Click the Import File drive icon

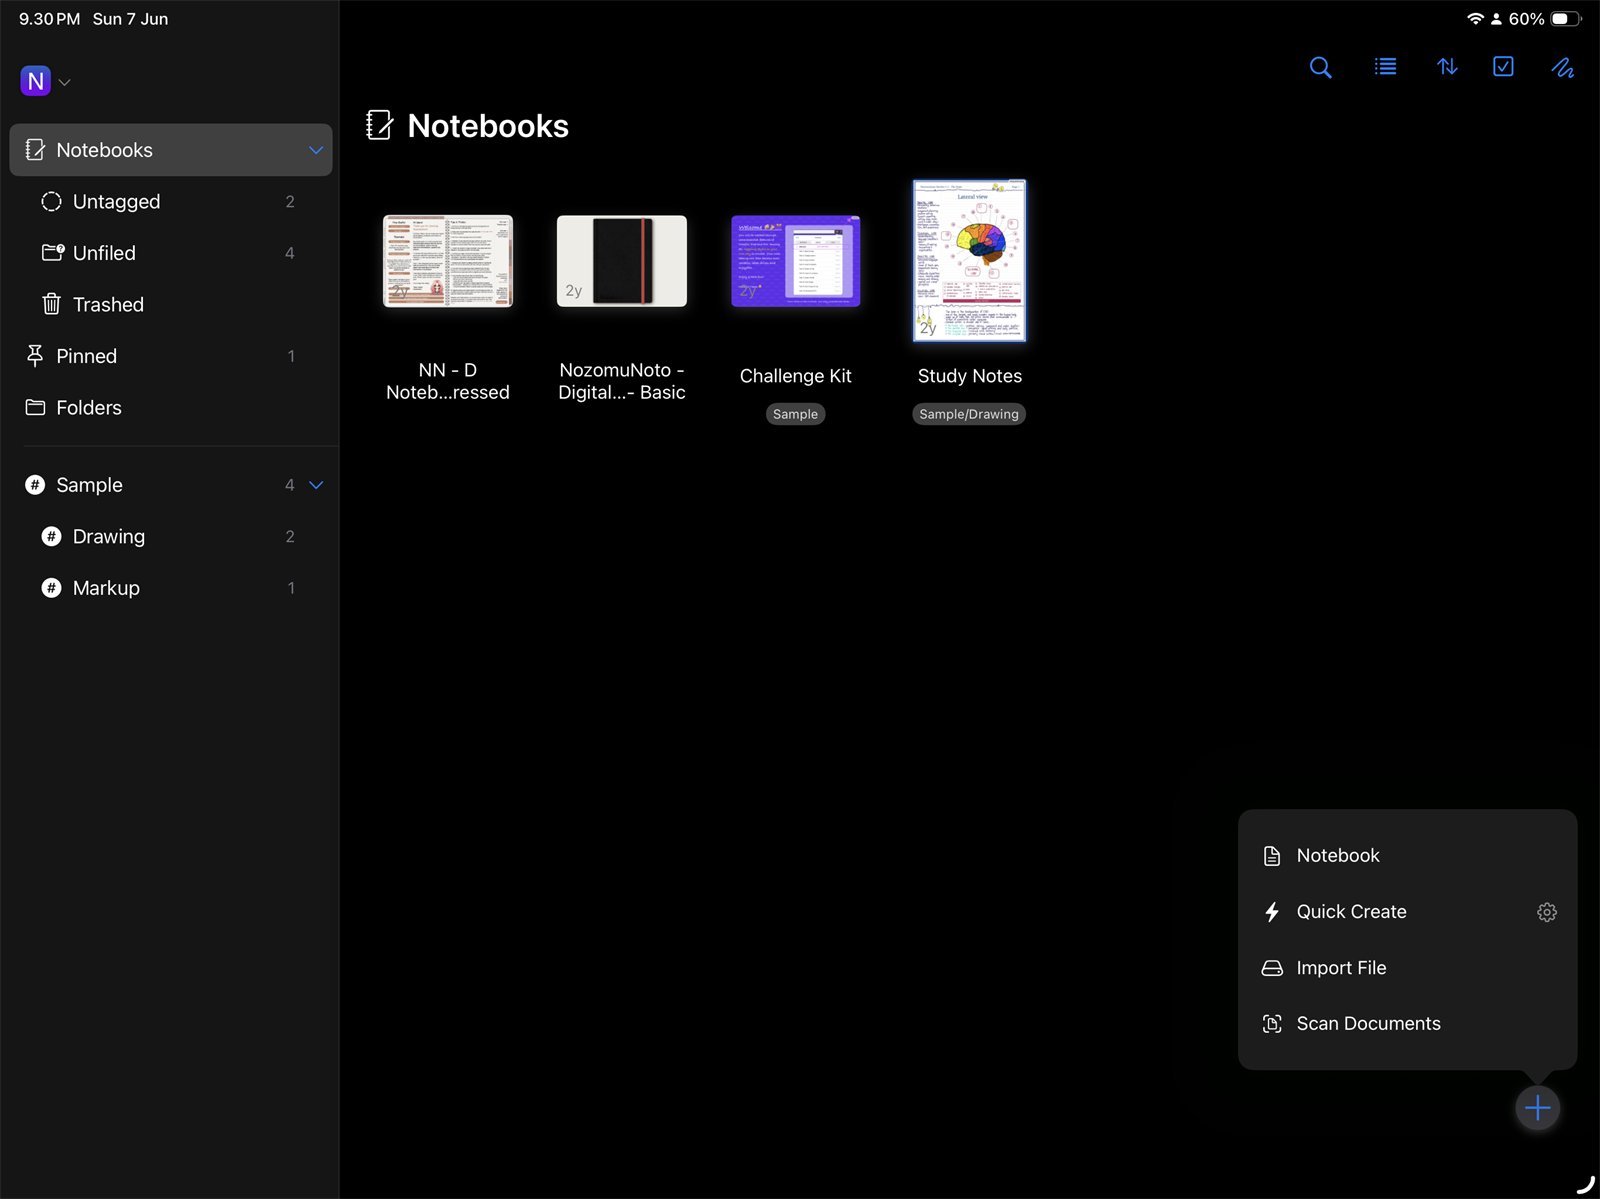(x=1272, y=968)
